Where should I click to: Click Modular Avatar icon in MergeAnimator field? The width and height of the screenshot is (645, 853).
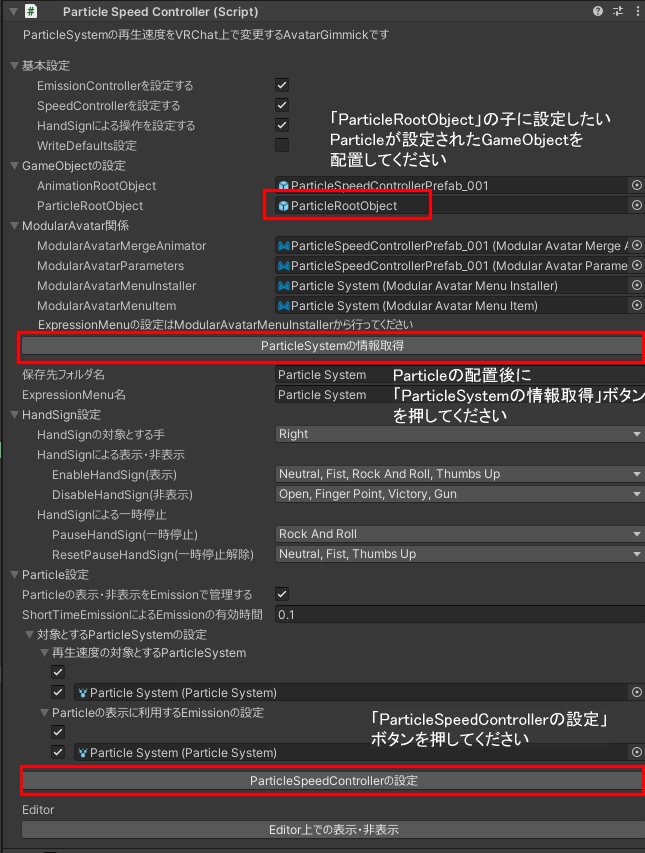(x=283, y=246)
